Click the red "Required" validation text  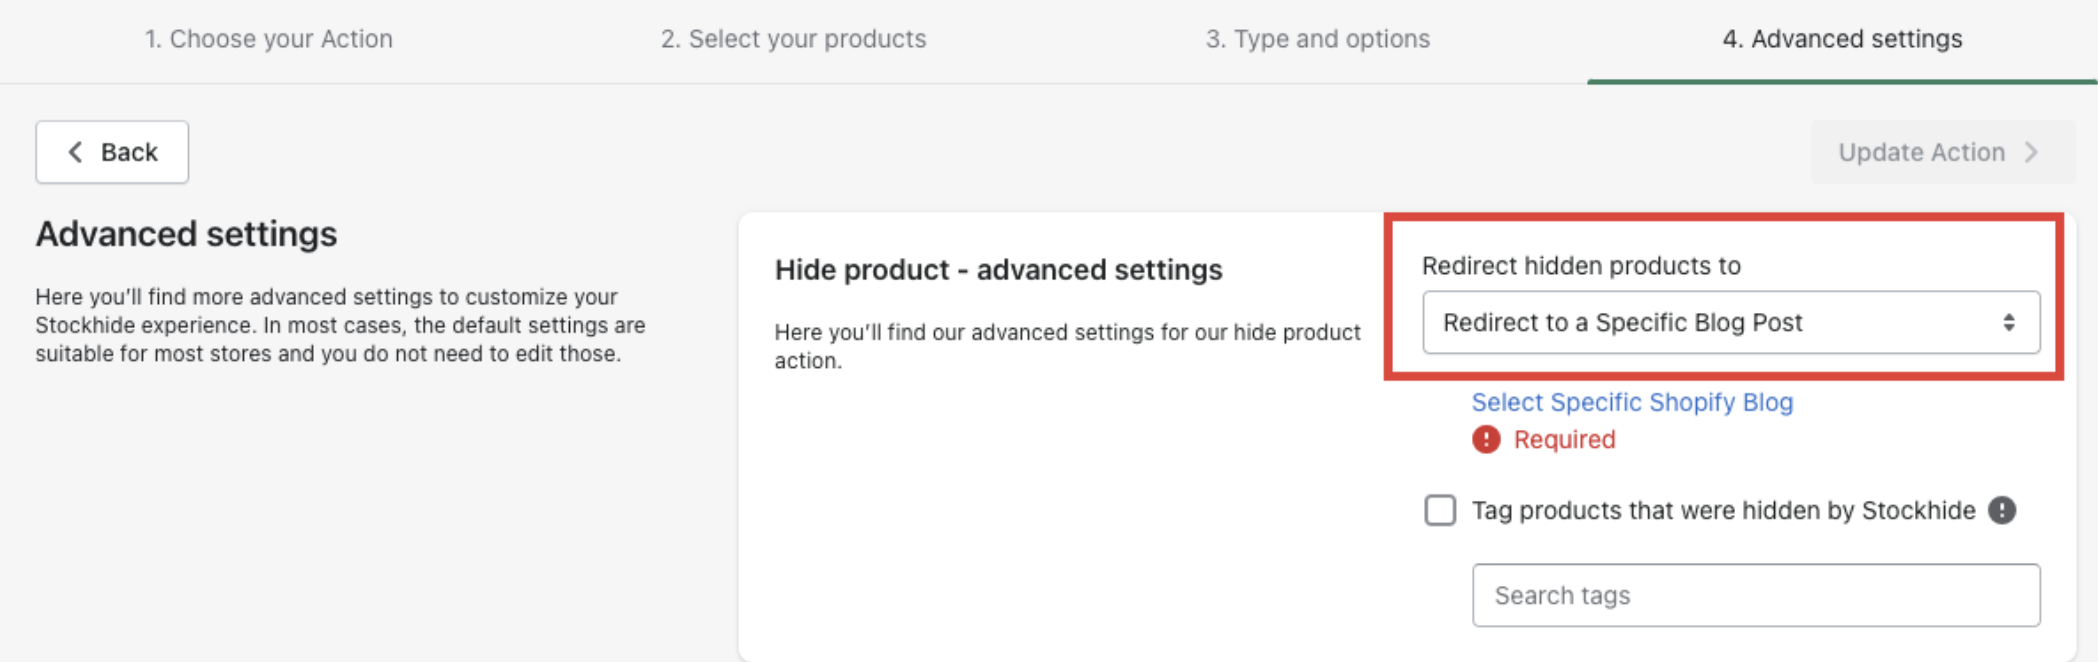[1564, 440]
